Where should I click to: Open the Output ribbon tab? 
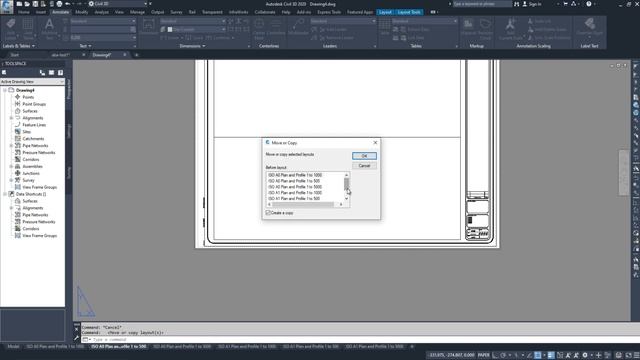[x=157, y=12]
